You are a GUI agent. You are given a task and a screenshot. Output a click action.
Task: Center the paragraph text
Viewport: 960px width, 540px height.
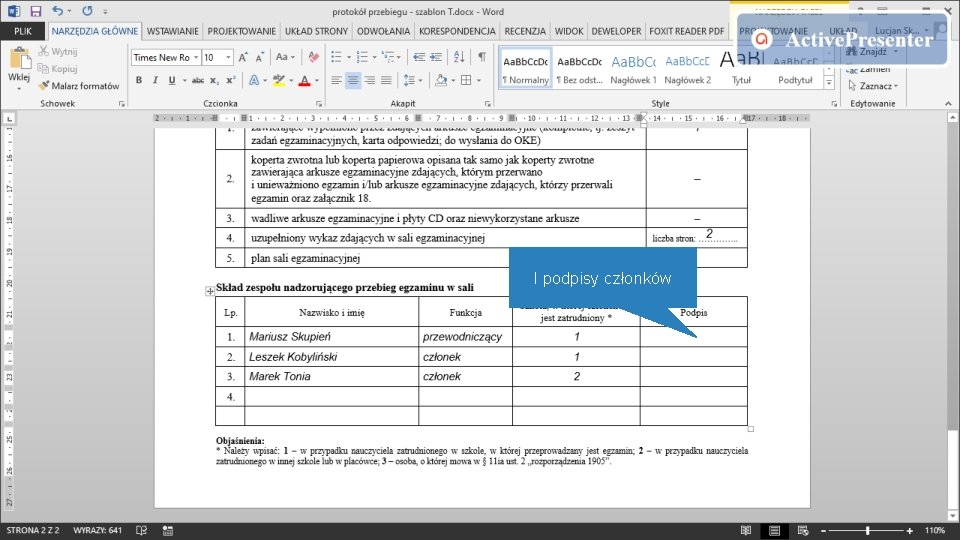pyautogui.click(x=353, y=80)
